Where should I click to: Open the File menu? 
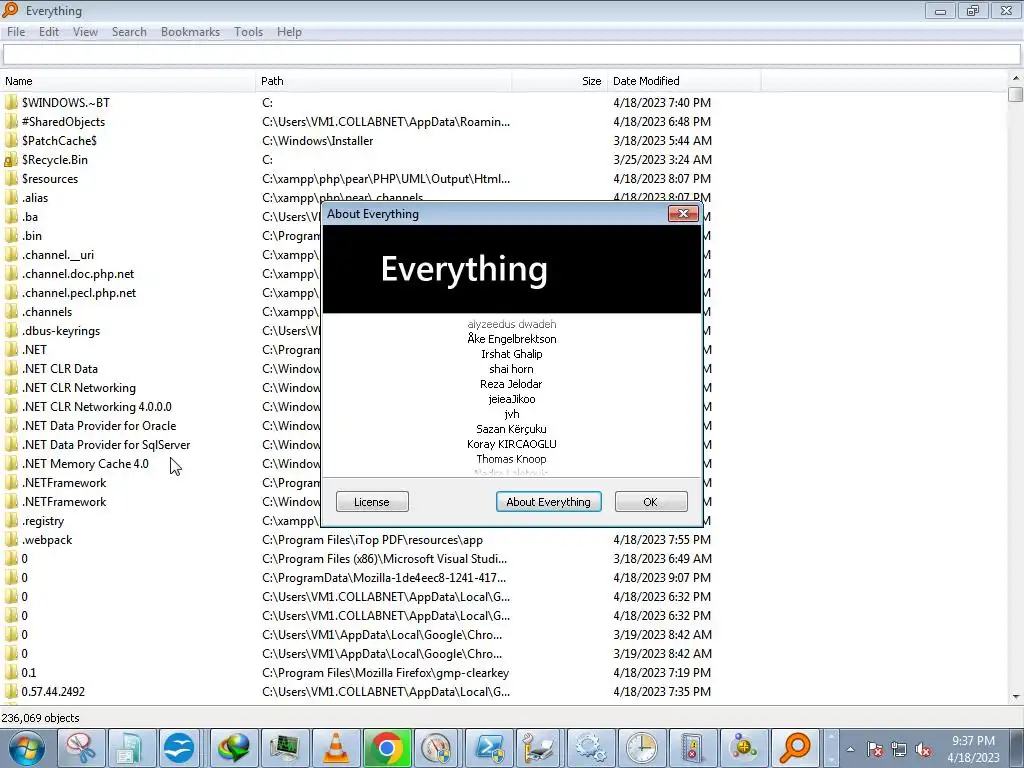(16, 31)
